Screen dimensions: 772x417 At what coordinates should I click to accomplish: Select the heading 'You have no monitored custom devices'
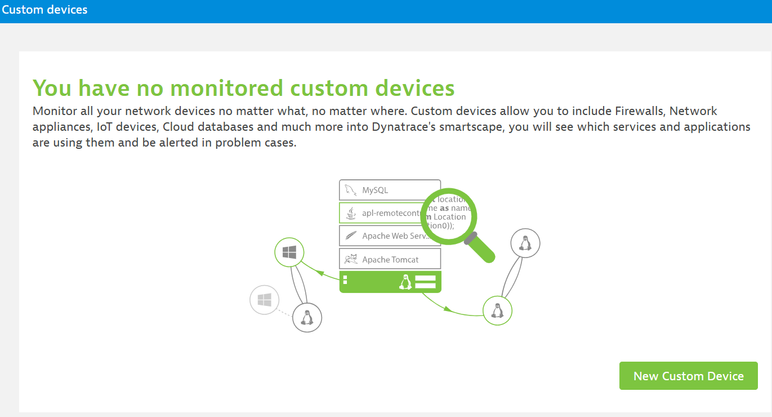click(243, 88)
